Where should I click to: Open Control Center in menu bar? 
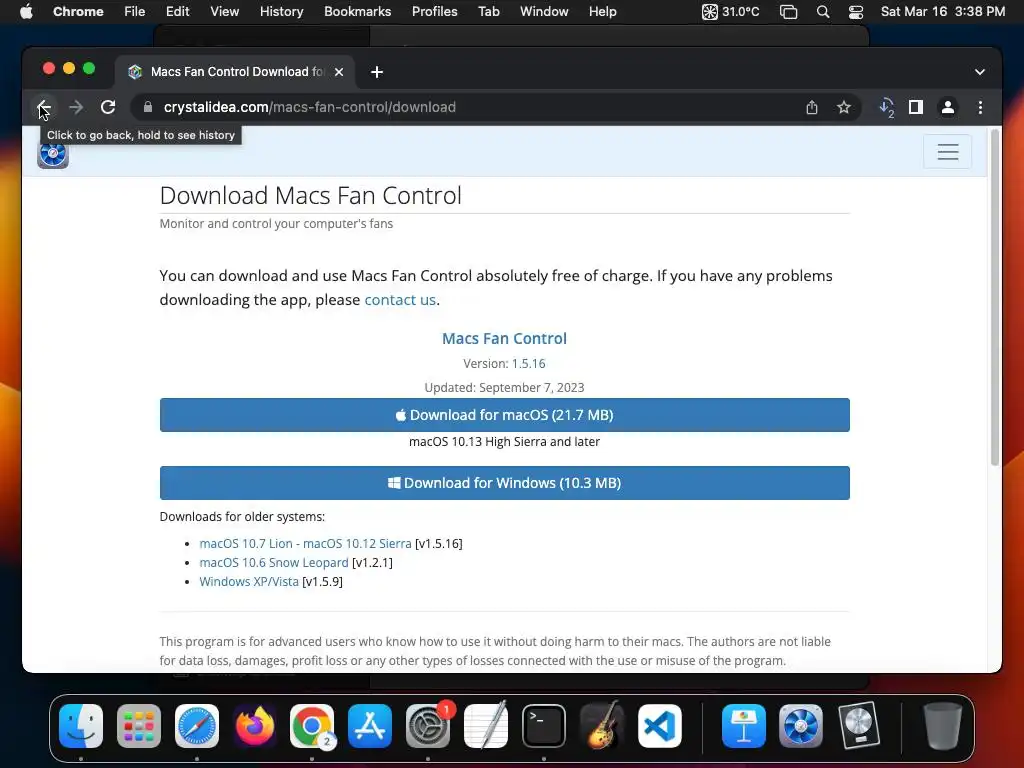[856, 12]
